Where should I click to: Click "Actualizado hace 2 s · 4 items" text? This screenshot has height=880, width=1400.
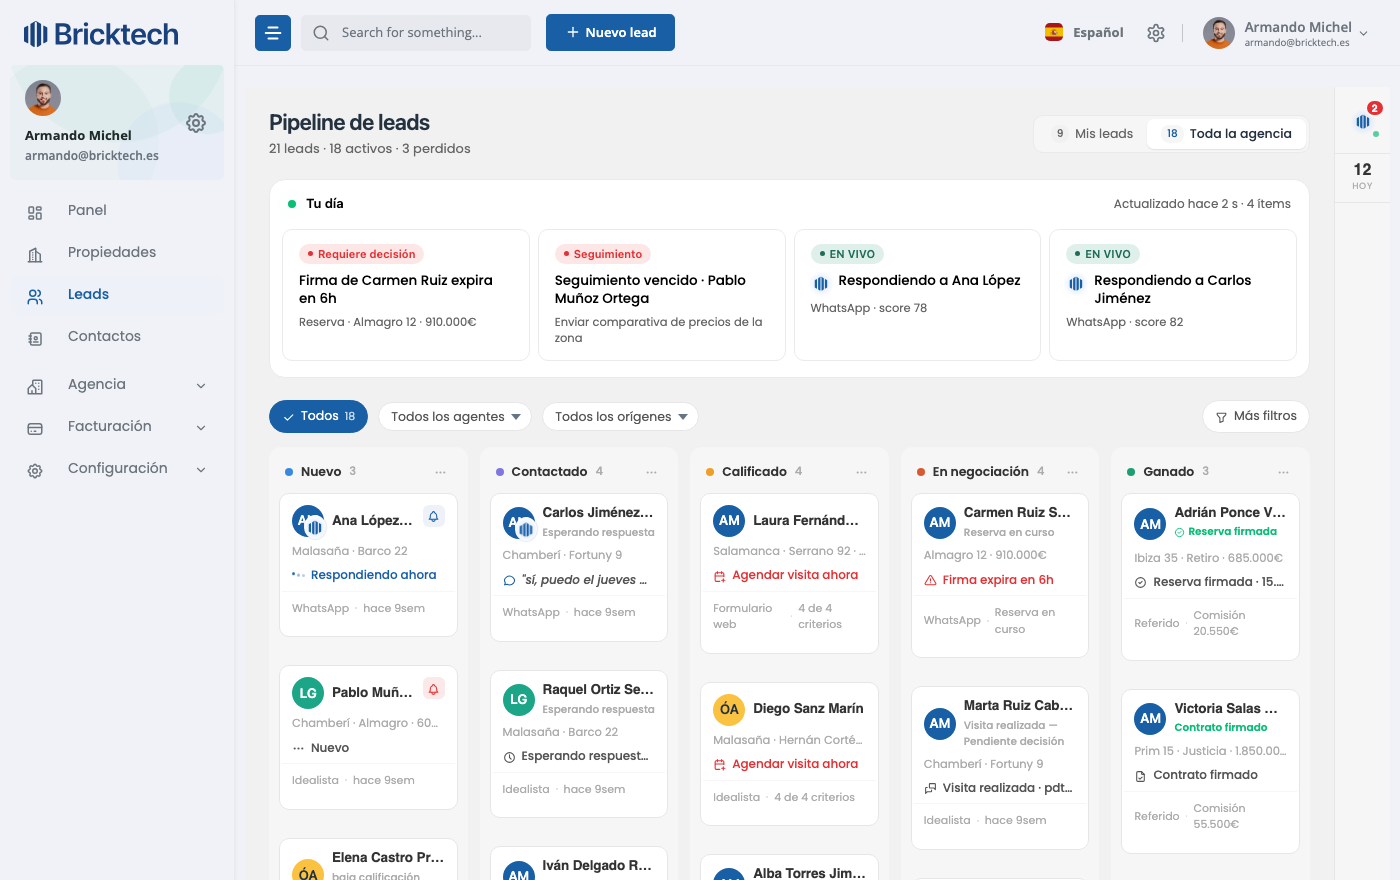coord(1202,204)
